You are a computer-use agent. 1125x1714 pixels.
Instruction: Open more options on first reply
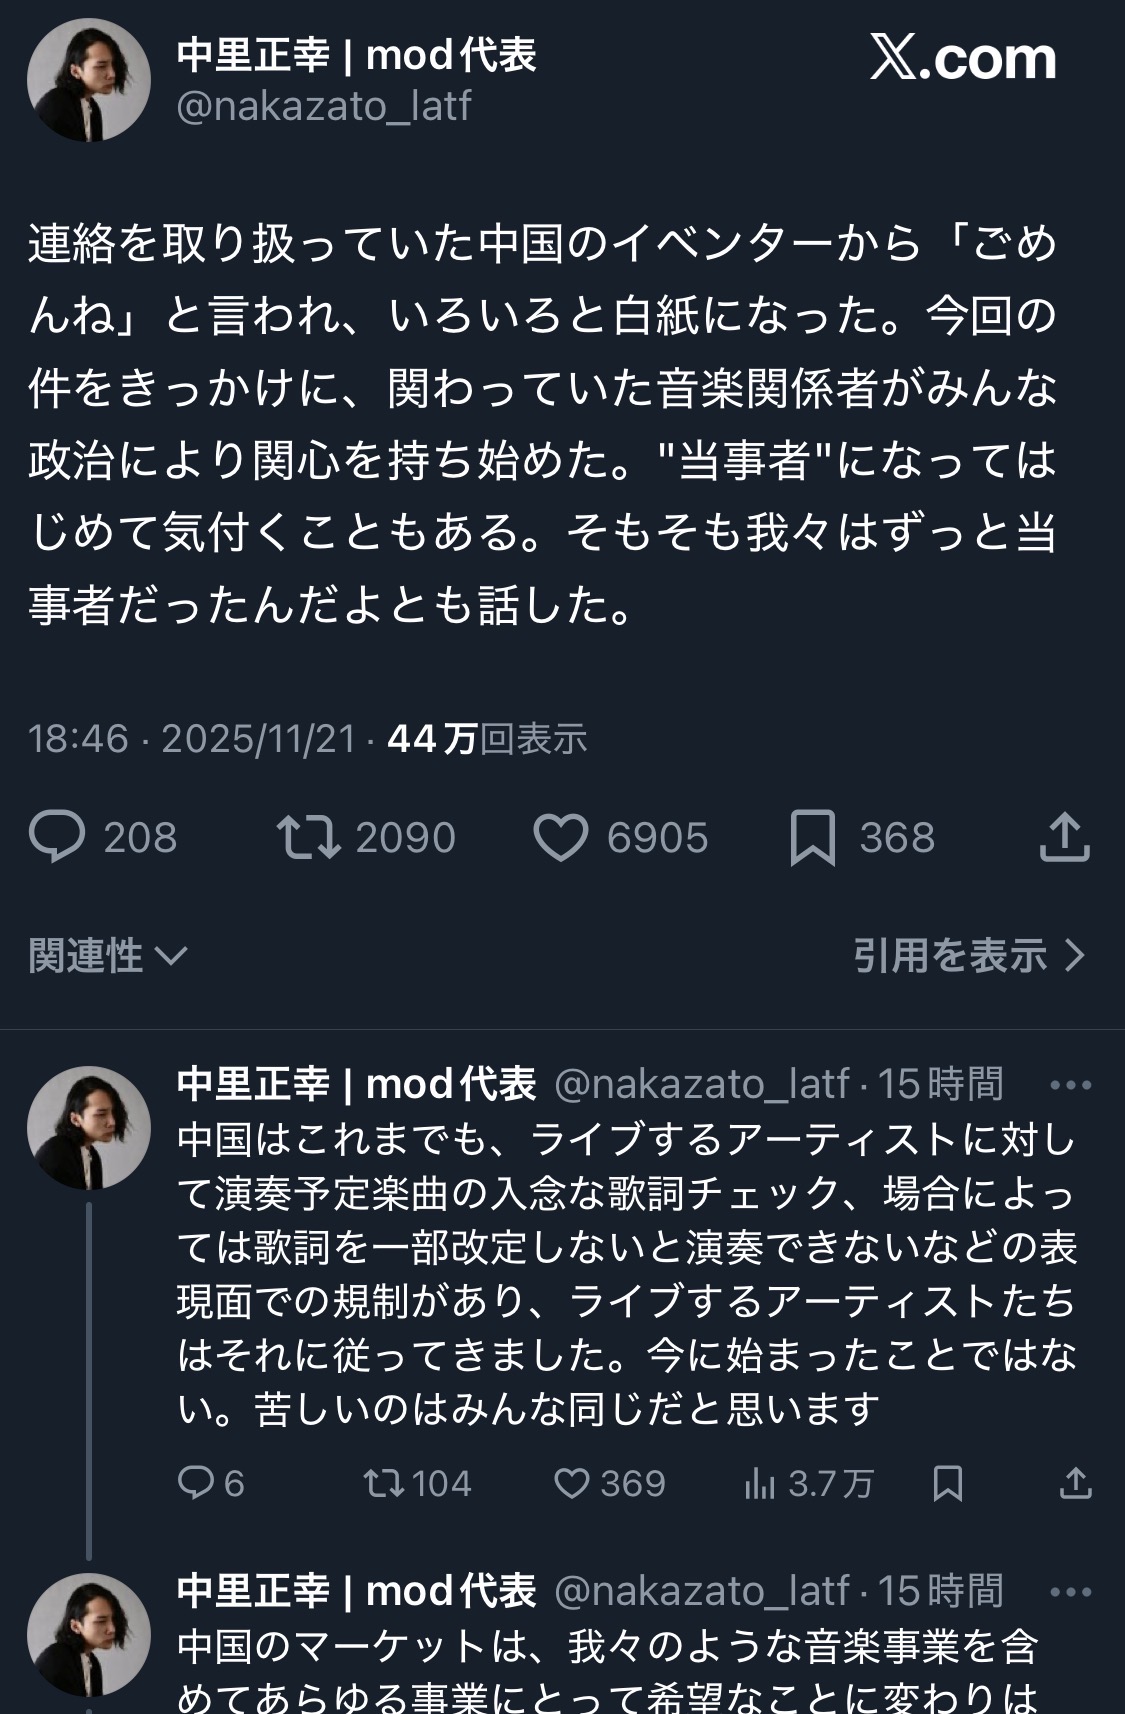(1071, 1085)
